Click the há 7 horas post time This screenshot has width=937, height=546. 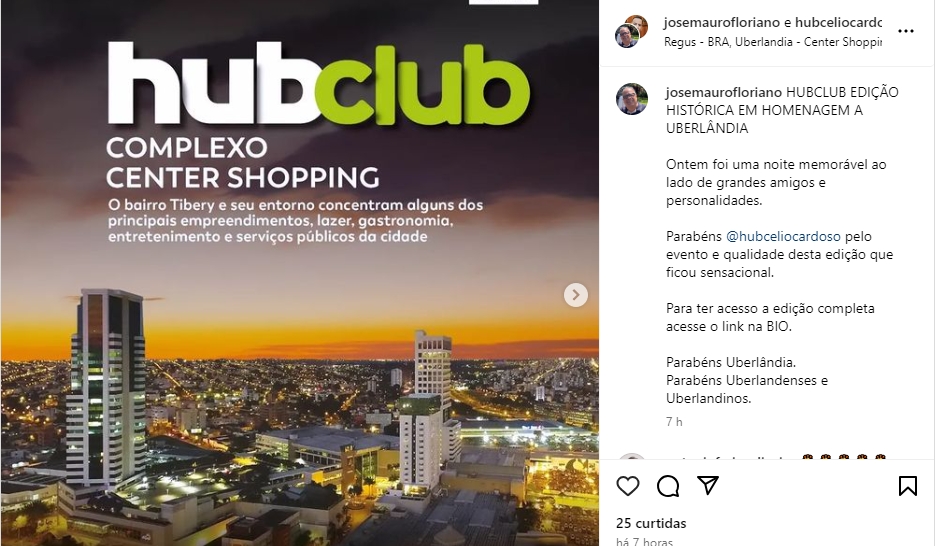644,541
